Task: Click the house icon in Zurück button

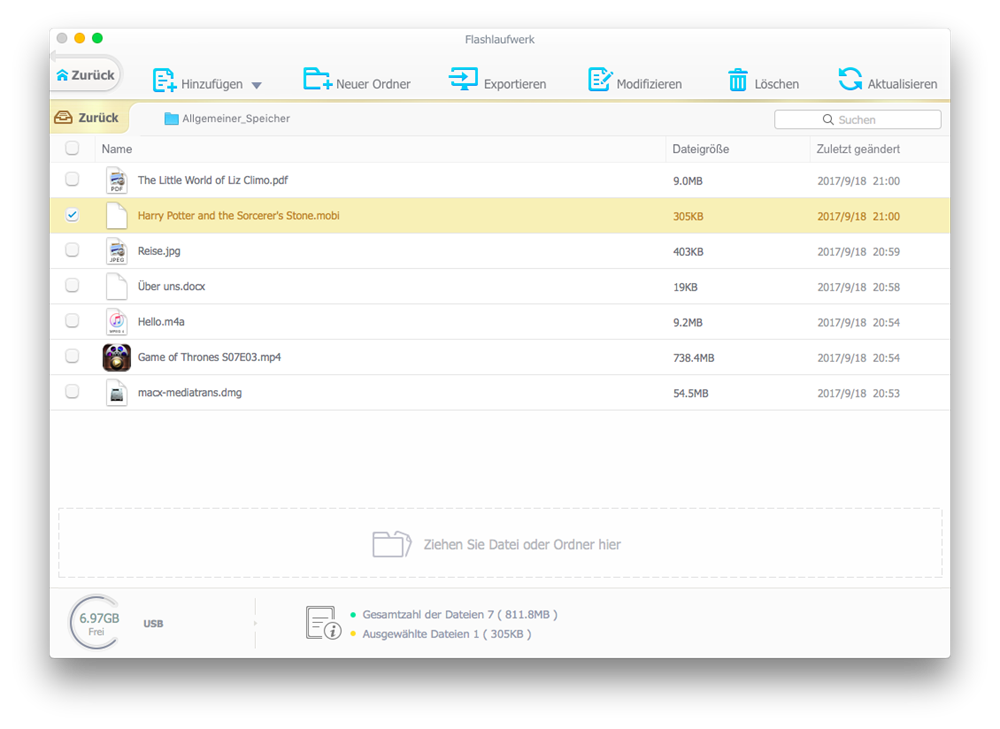Action: [x=62, y=75]
